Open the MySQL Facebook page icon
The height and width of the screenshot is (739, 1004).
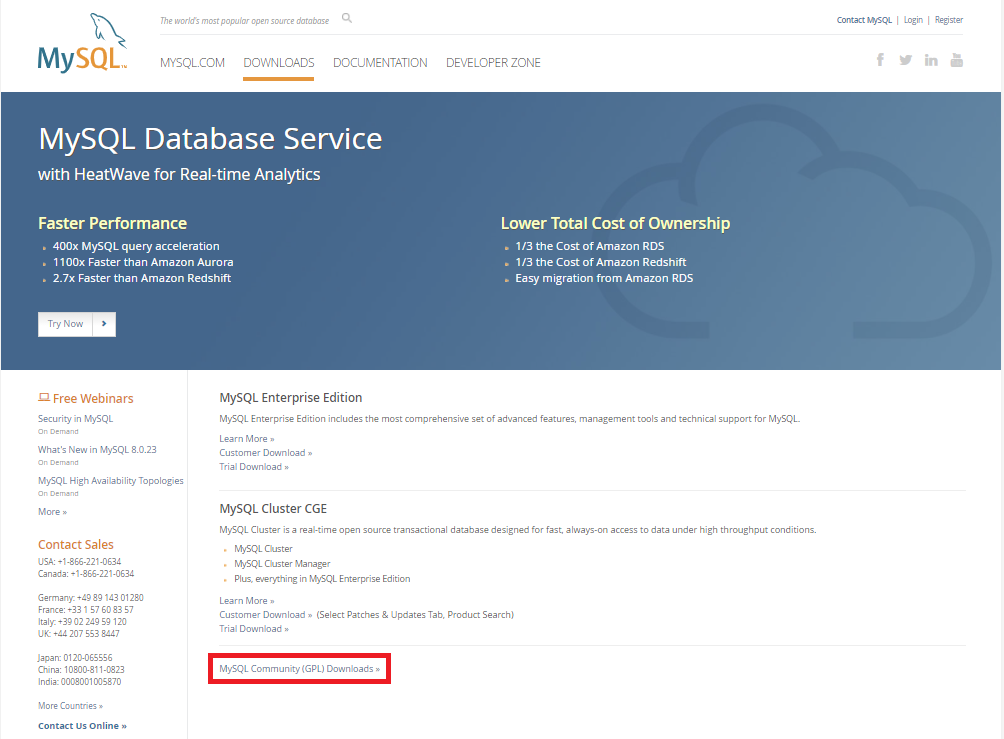click(880, 60)
